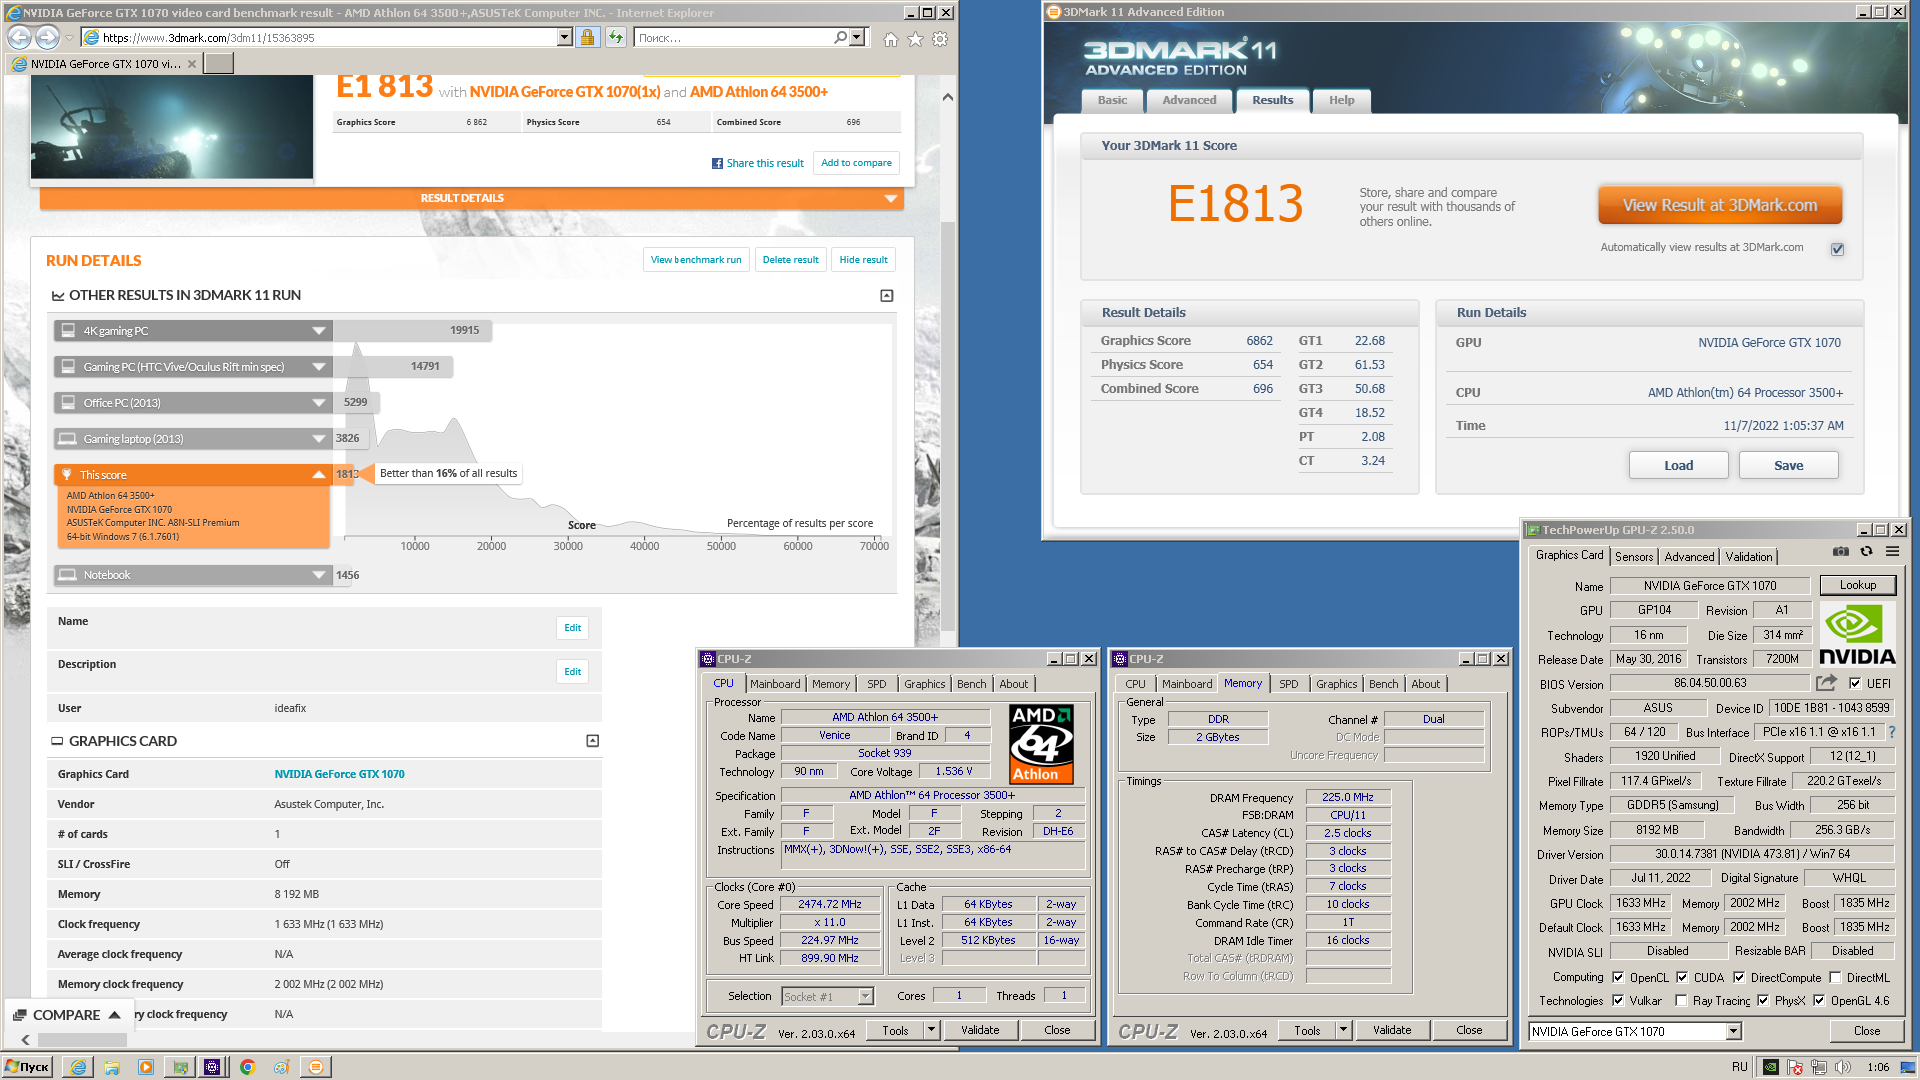Switch to the Advanced tab in 3DMark 11
The height and width of the screenshot is (1080, 1920).
(1189, 100)
